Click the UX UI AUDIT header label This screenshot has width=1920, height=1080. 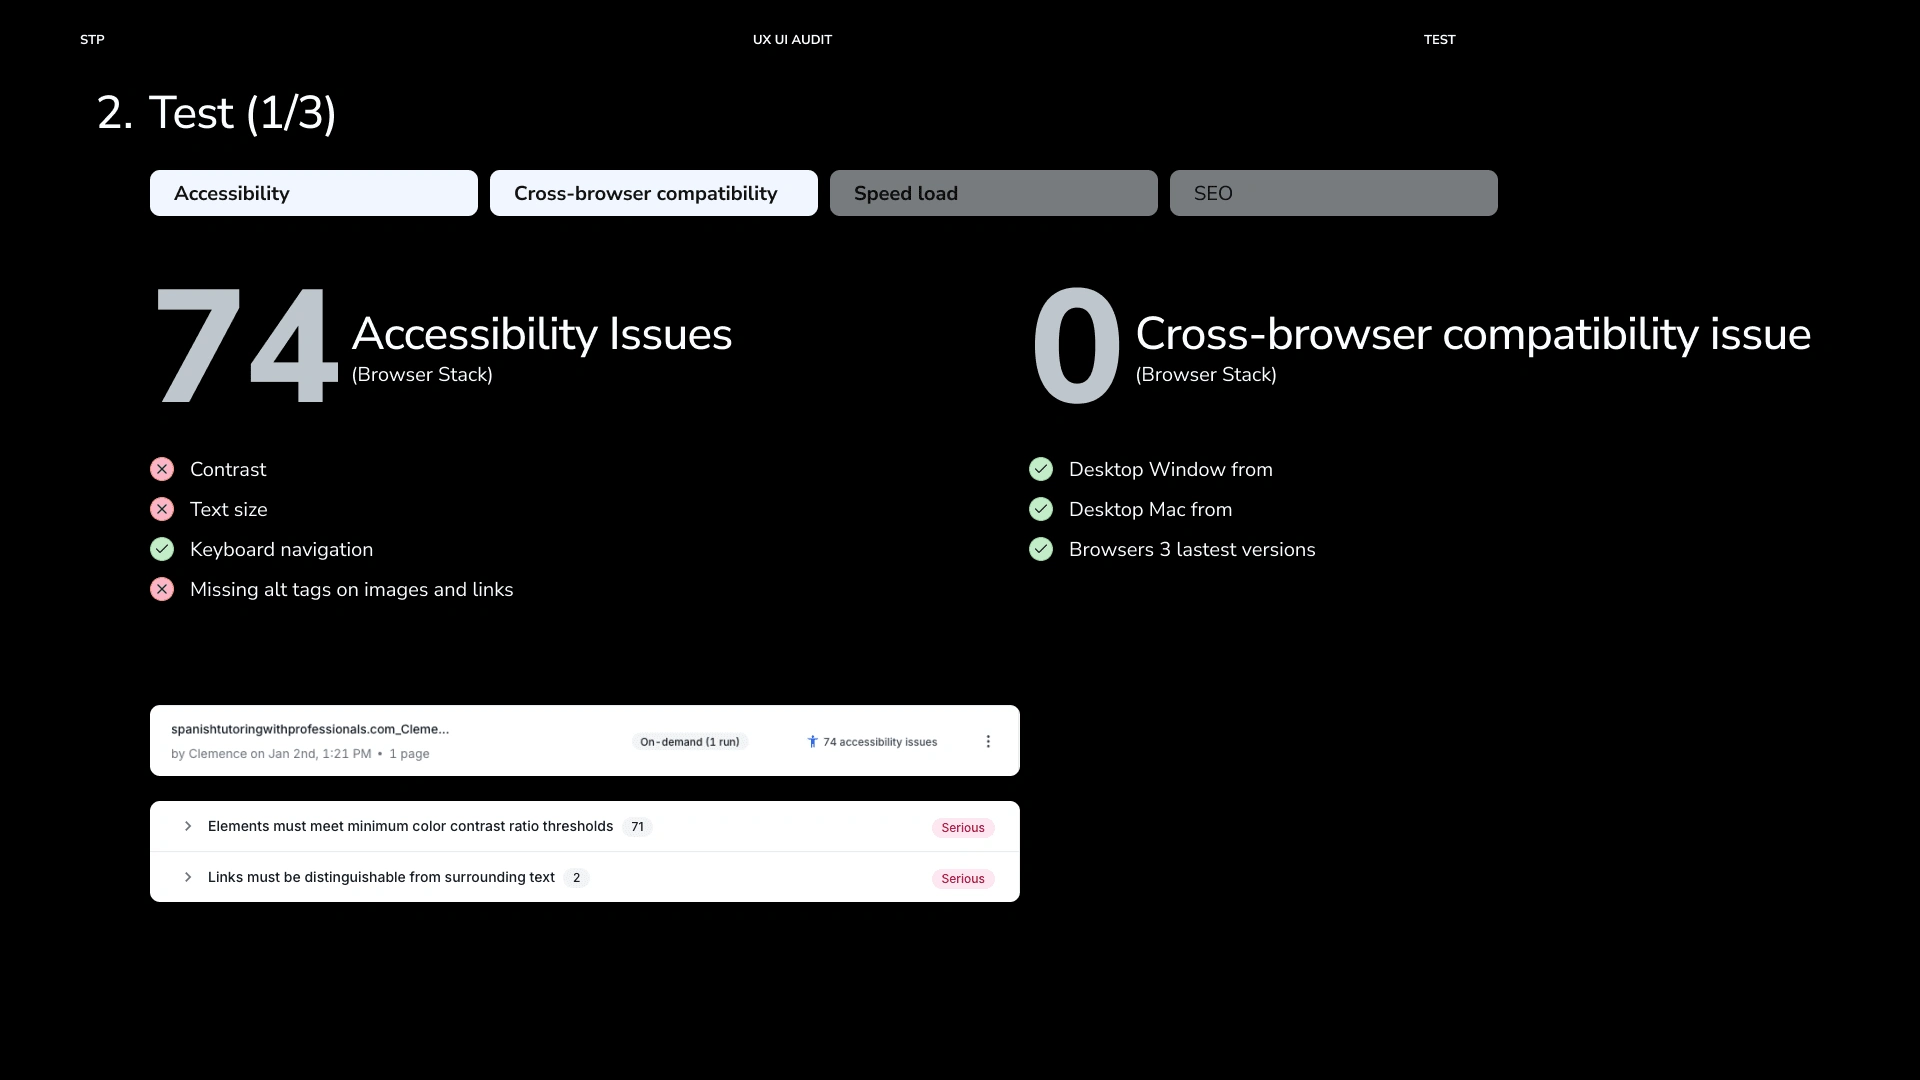coord(792,39)
